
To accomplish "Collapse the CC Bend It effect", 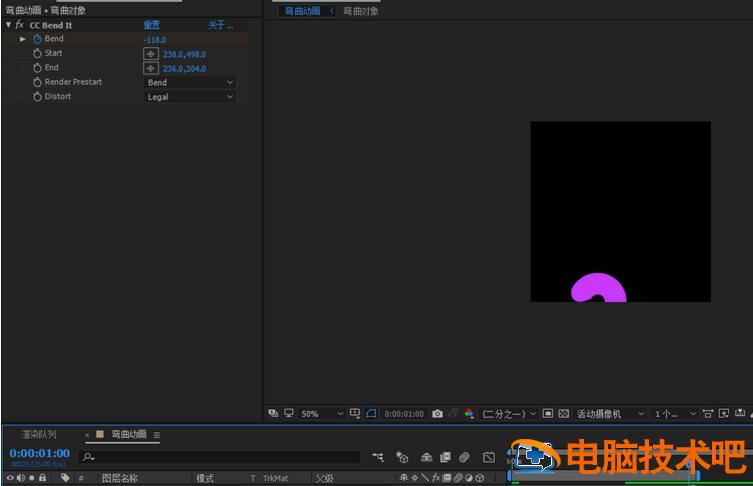I will click(x=9, y=24).
